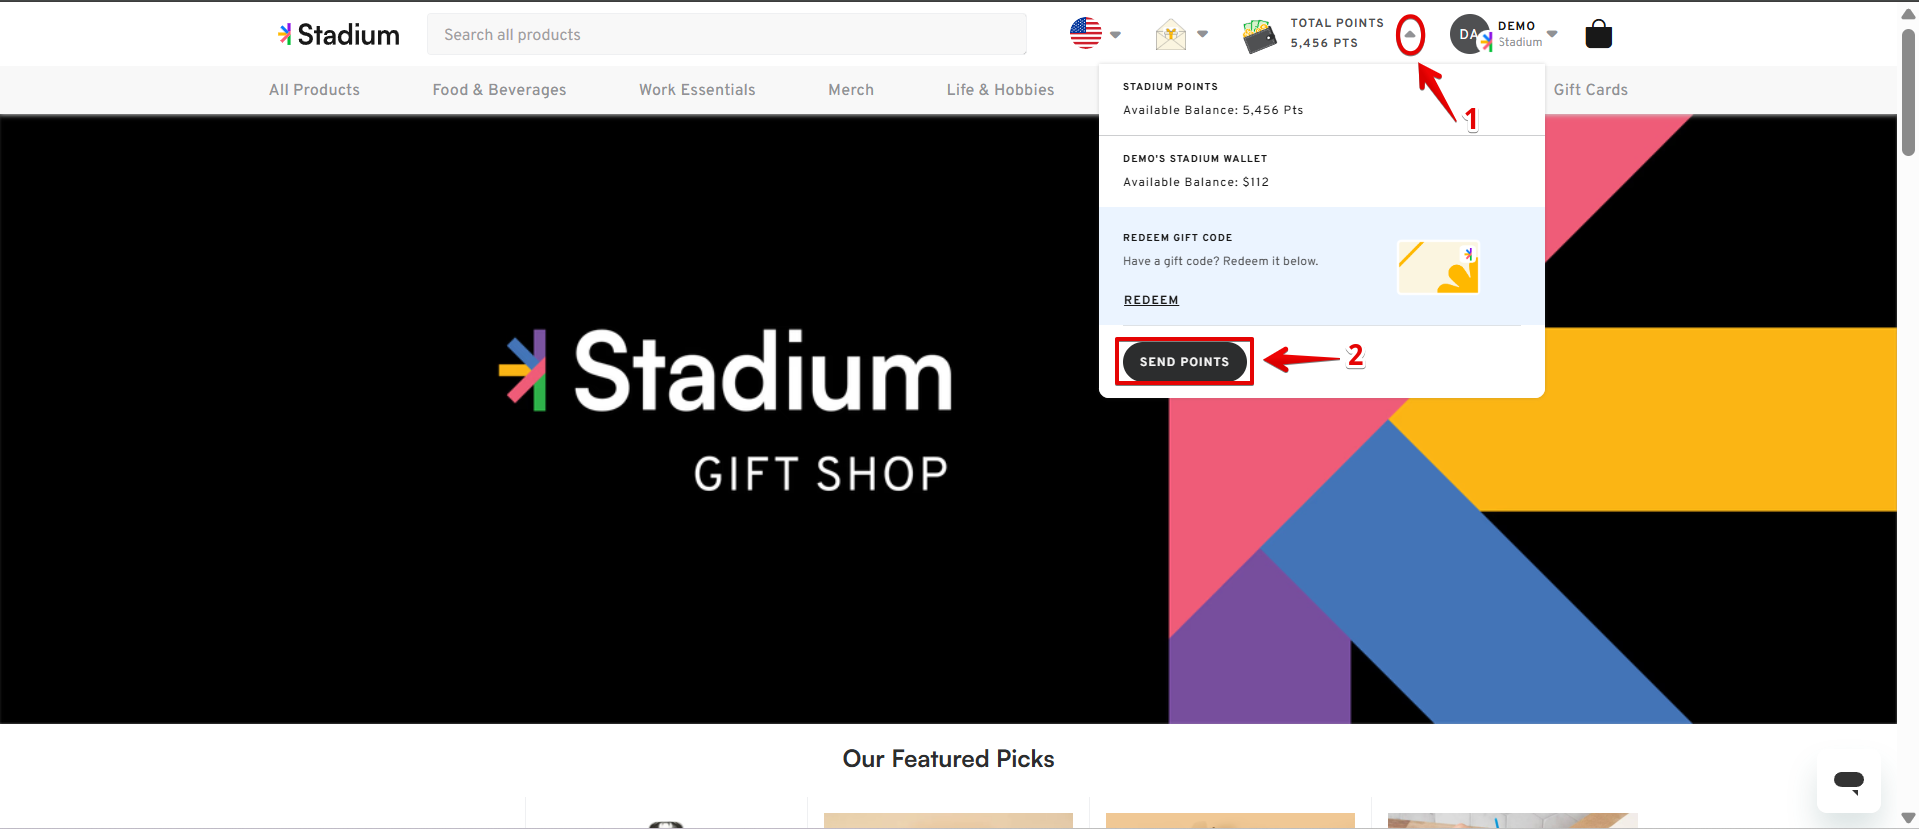Expand the Demo account dropdown arrow
This screenshot has height=829, width=1919.
pos(1552,34)
